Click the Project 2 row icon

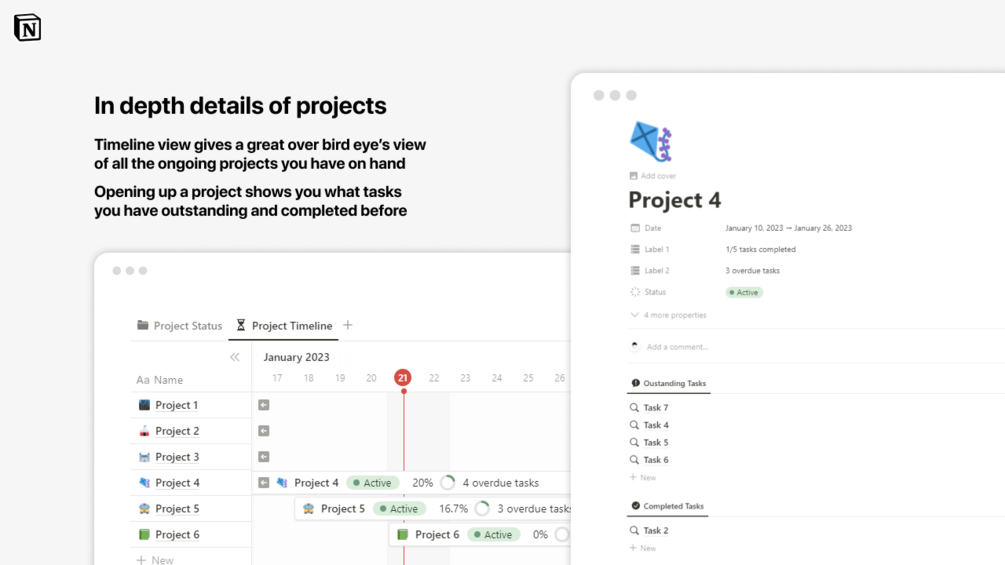[x=144, y=430]
